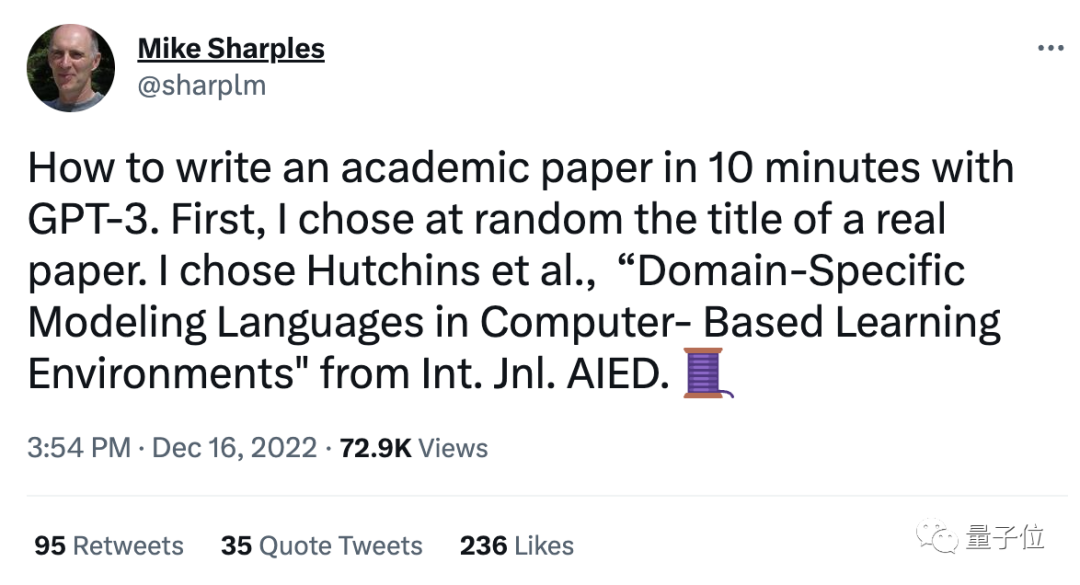The height and width of the screenshot is (585, 1080).
Task: Open the Mike Sharples display name link
Action: pyautogui.click(x=230, y=48)
